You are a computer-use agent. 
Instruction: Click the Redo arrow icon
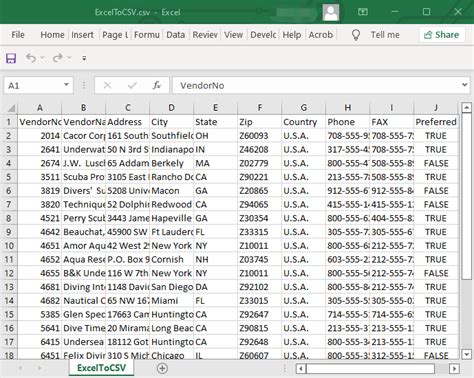pos(57,58)
